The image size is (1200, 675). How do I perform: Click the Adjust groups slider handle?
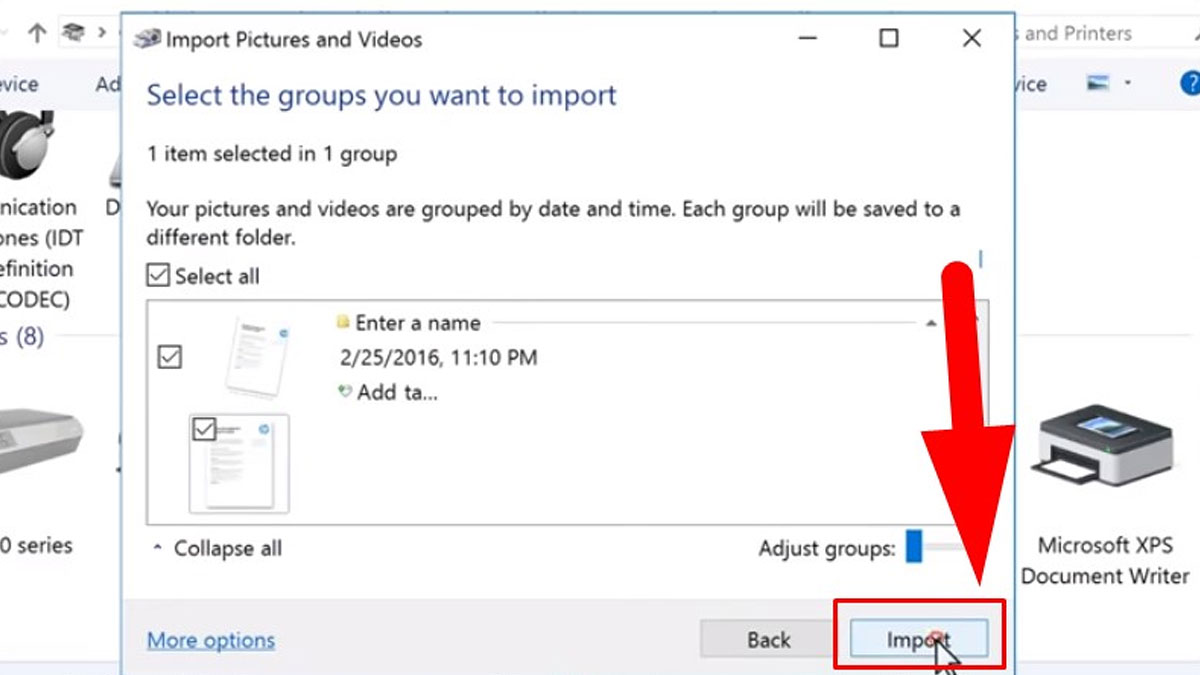(x=913, y=548)
